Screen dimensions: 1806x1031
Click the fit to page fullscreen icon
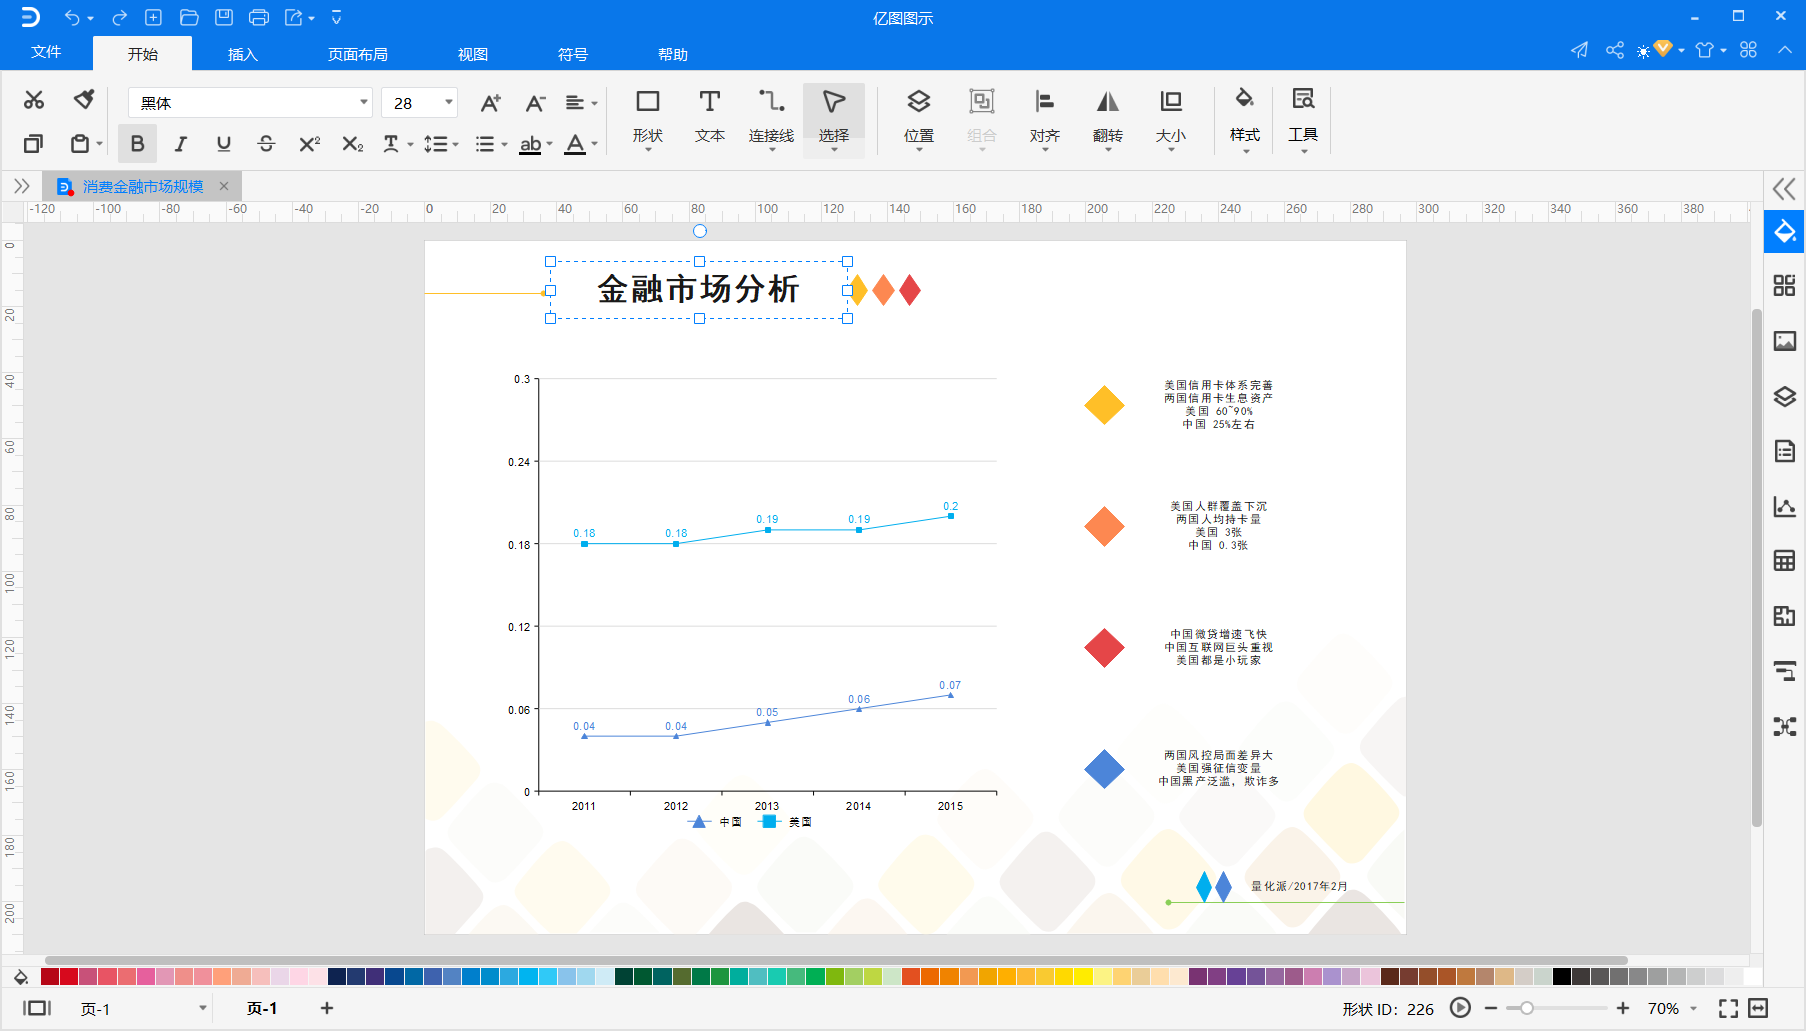[x=1728, y=1008]
